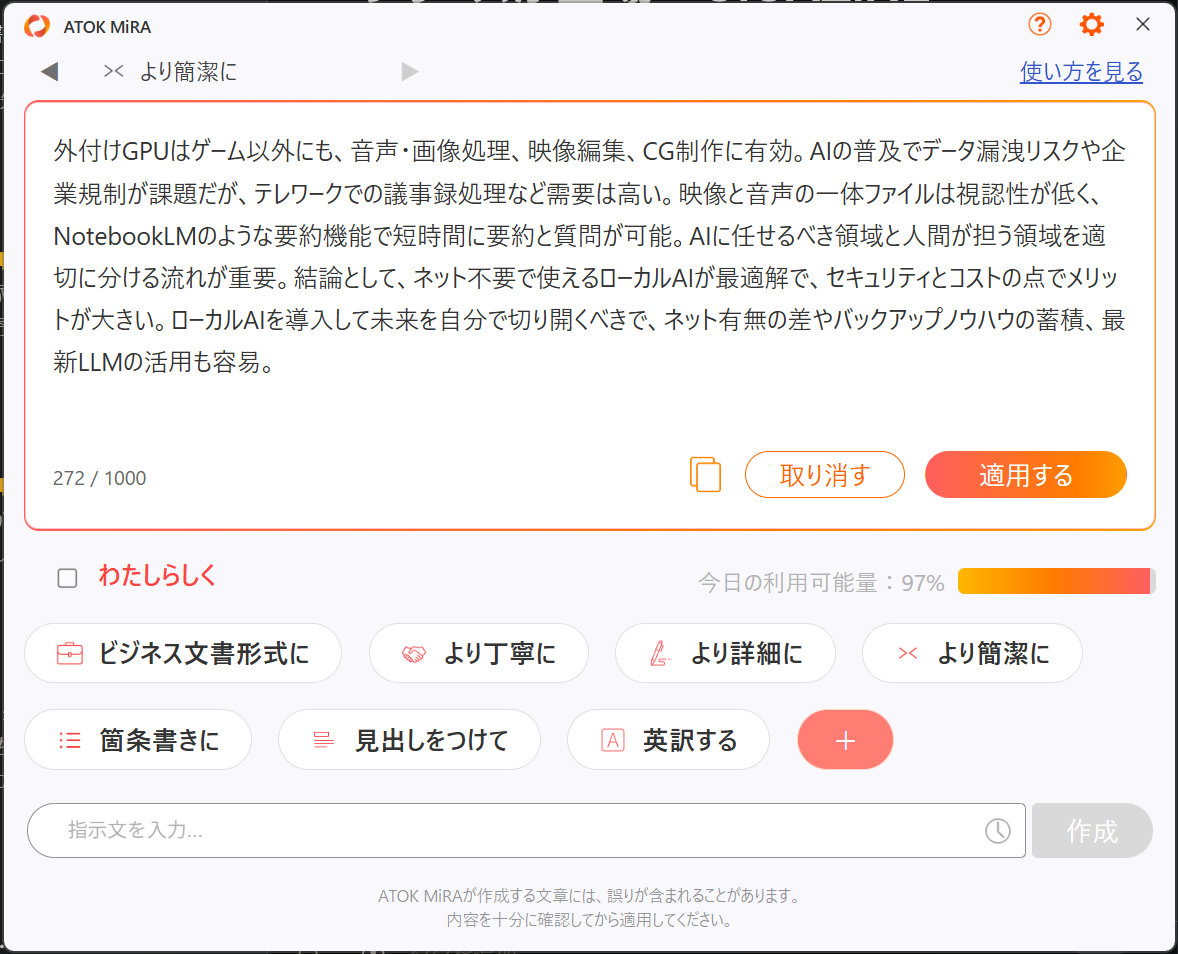The height and width of the screenshot is (954, 1178).
Task: Click the plus button to add instruction
Action: [845, 740]
